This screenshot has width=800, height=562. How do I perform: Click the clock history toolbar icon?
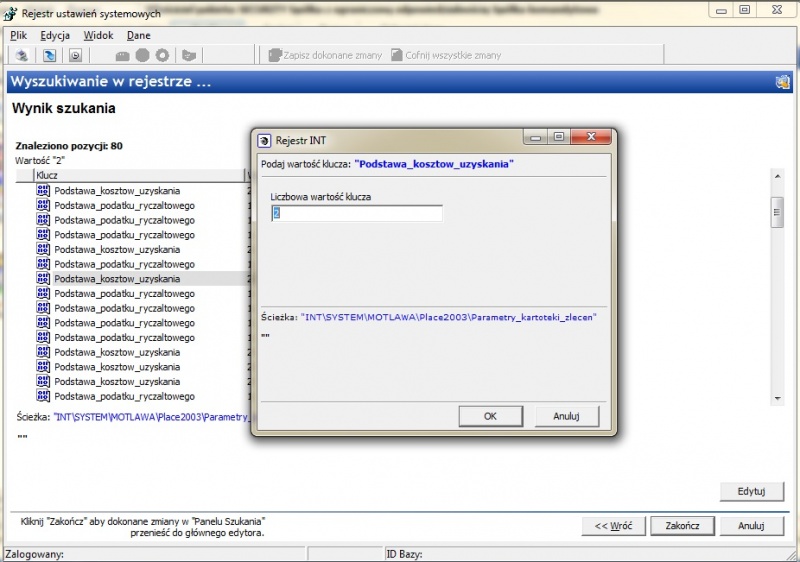[76, 55]
